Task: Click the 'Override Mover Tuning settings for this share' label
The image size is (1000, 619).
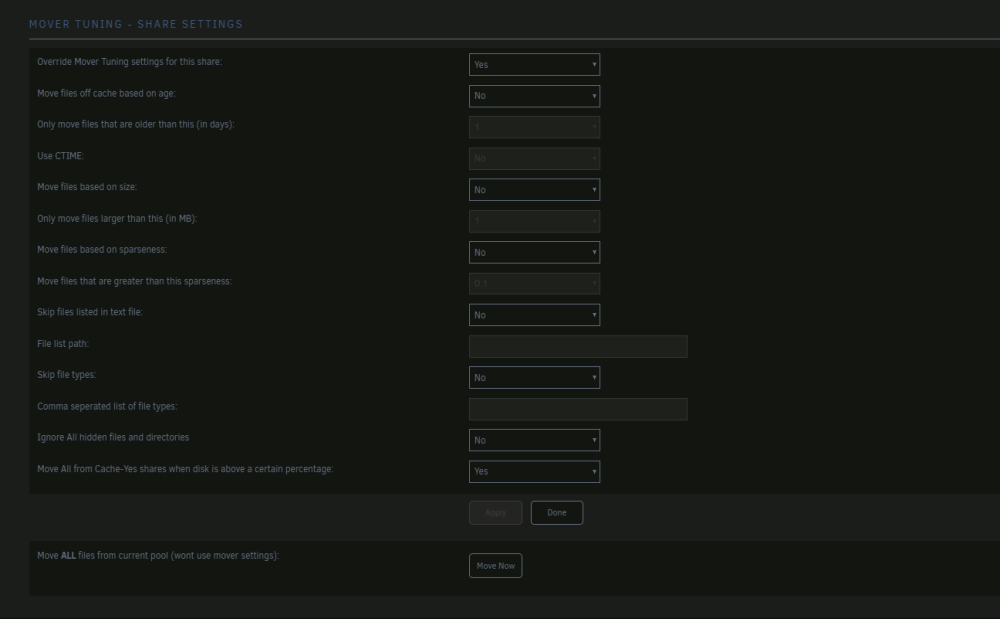Action: (x=129, y=62)
